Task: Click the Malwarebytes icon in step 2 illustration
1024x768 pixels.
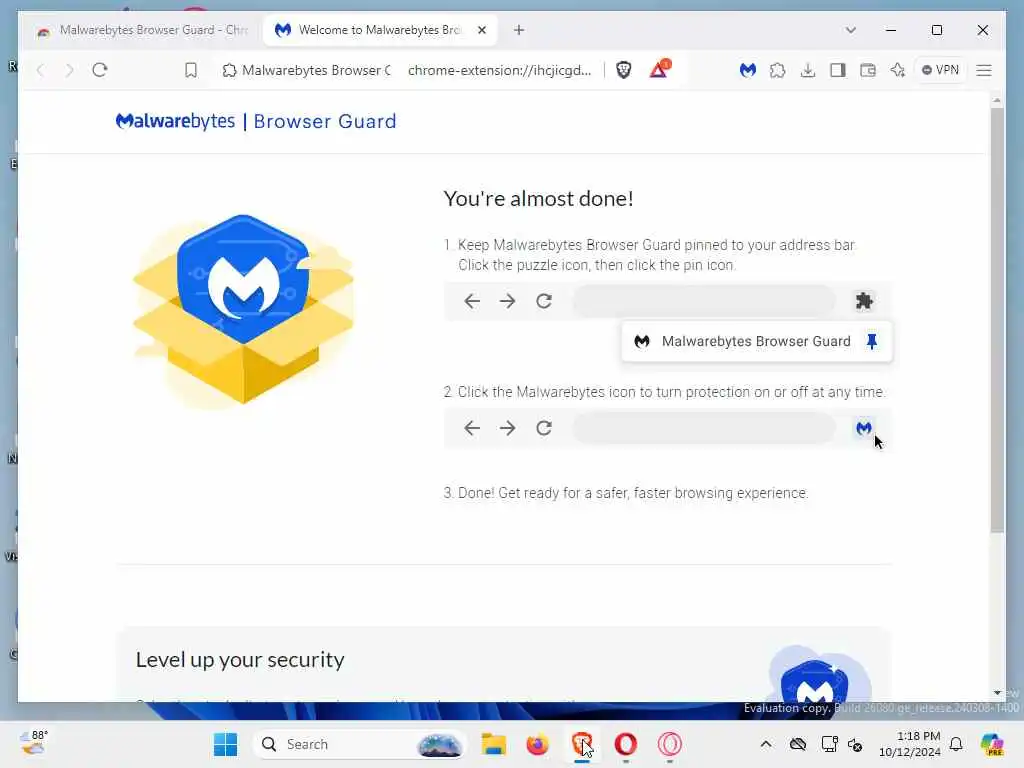Action: point(863,428)
